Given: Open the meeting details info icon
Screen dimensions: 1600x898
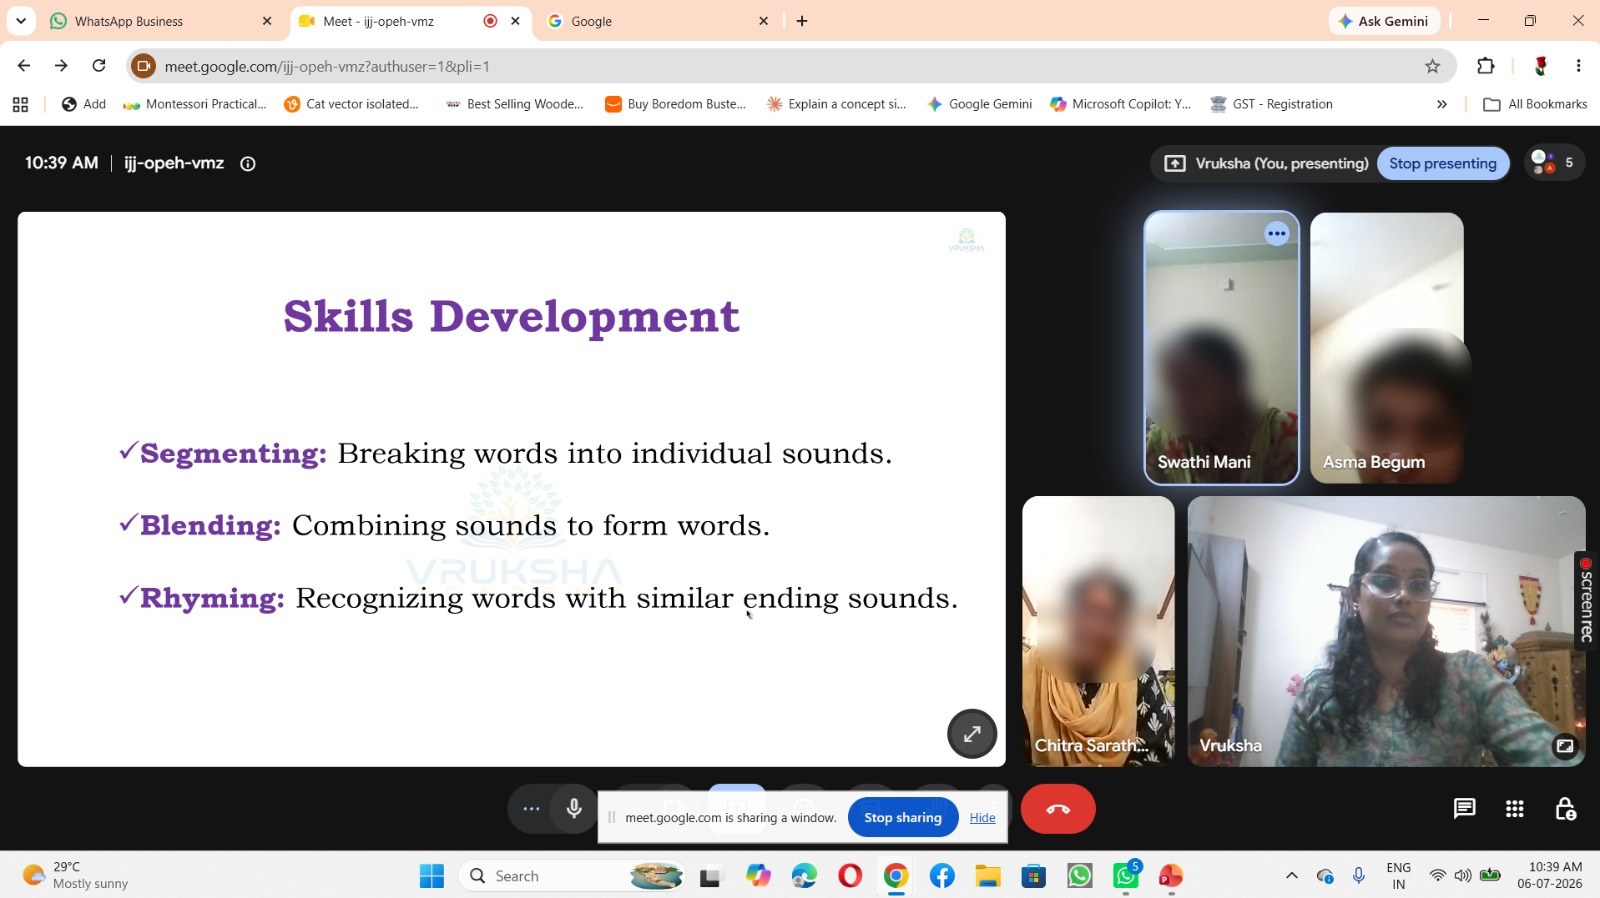Looking at the screenshot, I should tap(248, 164).
